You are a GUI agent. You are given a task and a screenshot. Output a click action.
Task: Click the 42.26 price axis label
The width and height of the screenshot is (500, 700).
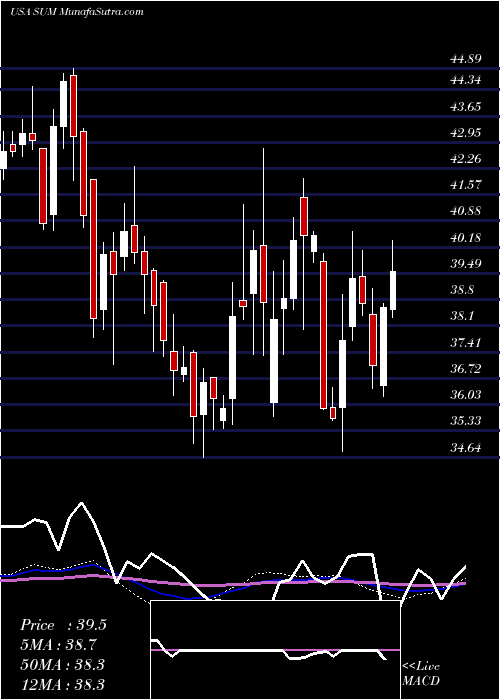[x=465, y=159]
